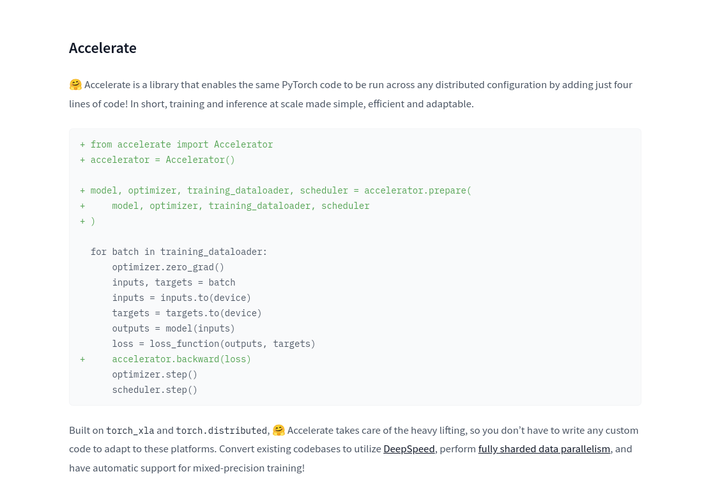Click the "inputs, targets = batch" line
720x490 pixels.
click(174, 283)
